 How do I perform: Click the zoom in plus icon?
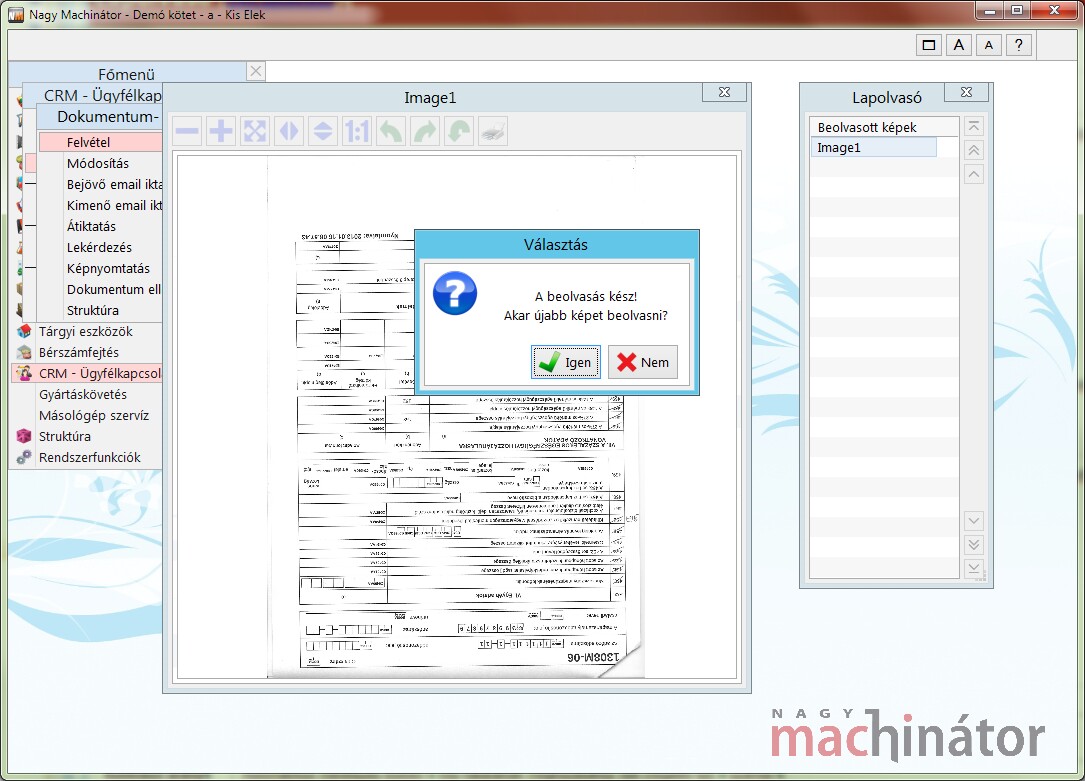[x=221, y=131]
